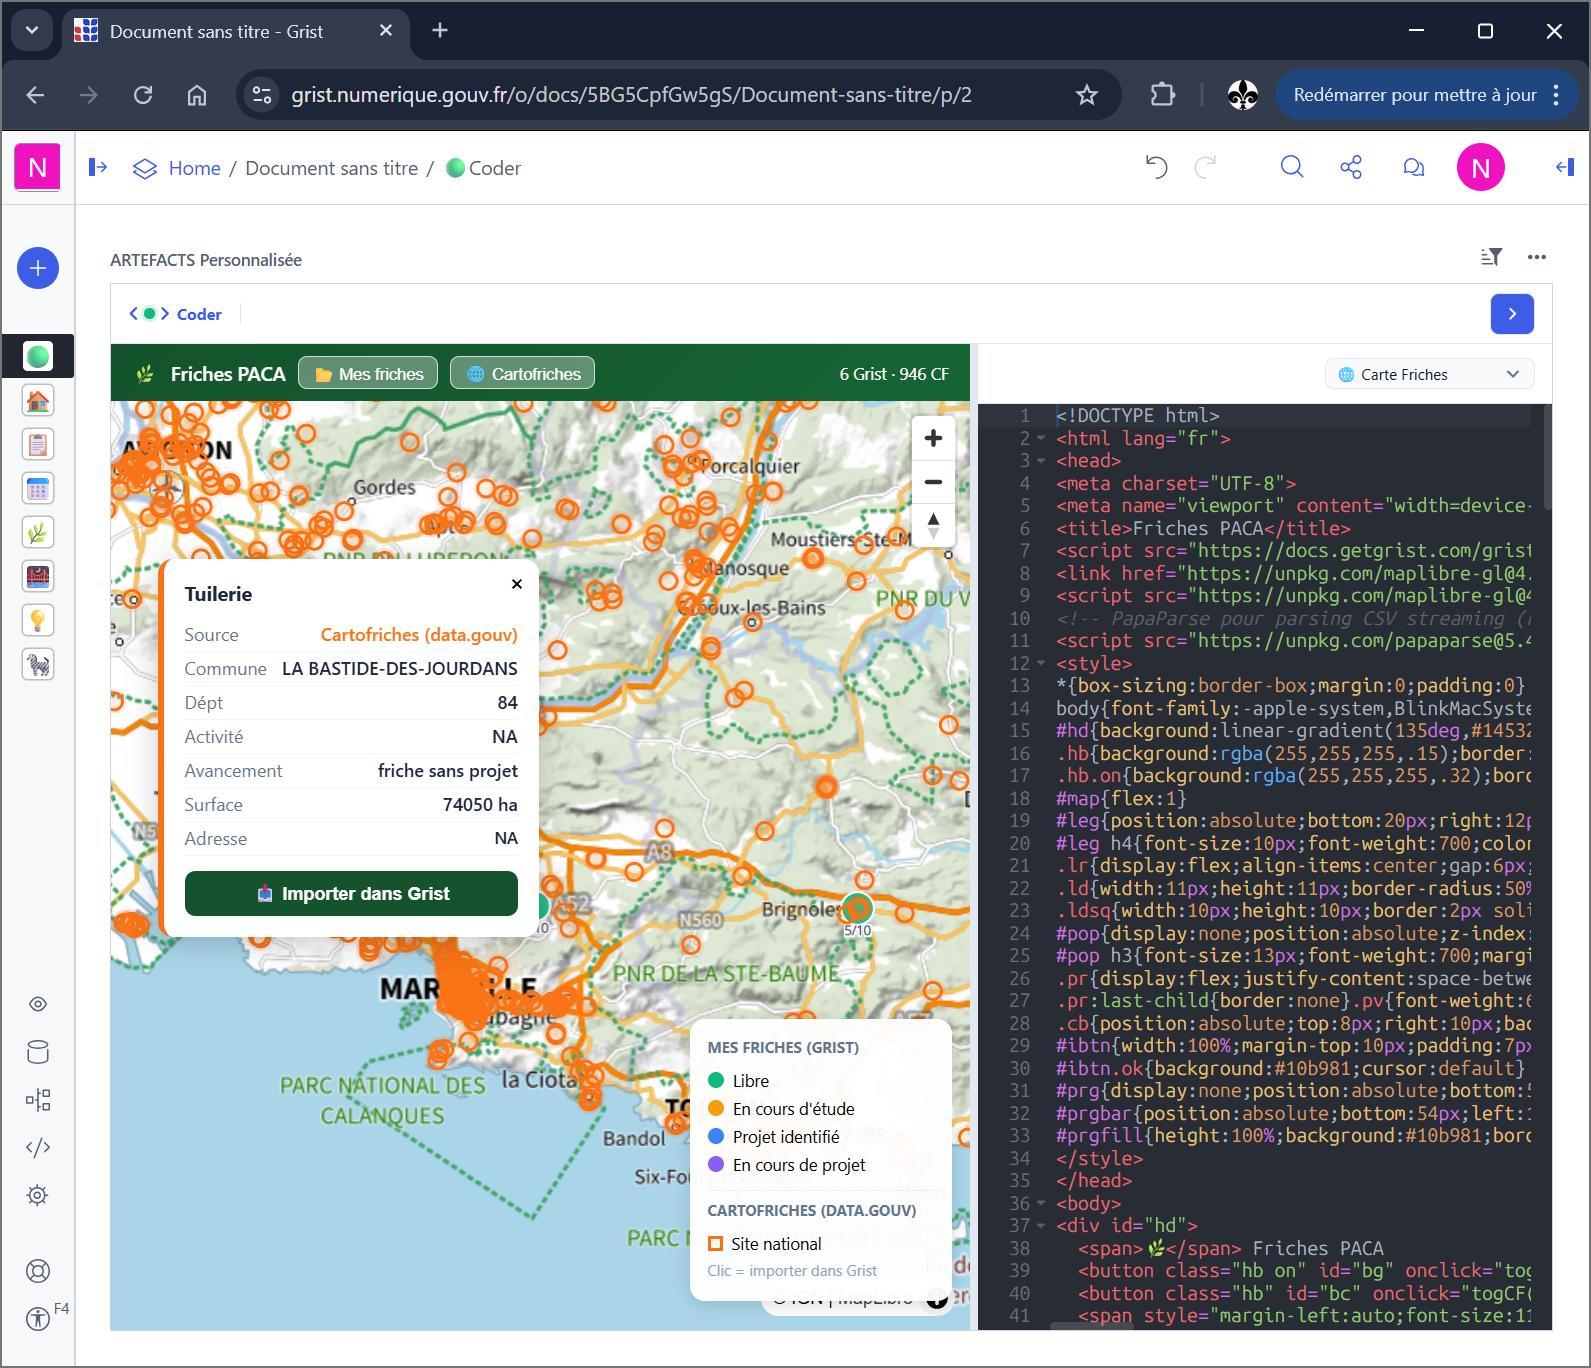Open the clipboard icon page in sidebar
Screen dimensions: 1591x1368
[38, 445]
